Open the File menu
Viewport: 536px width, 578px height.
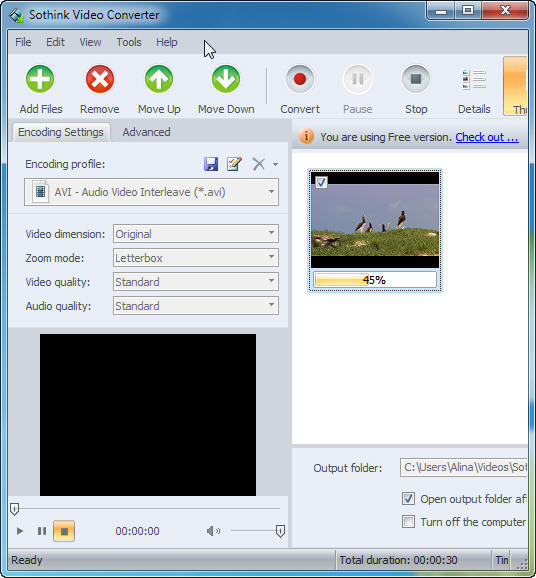click(23, 42)
